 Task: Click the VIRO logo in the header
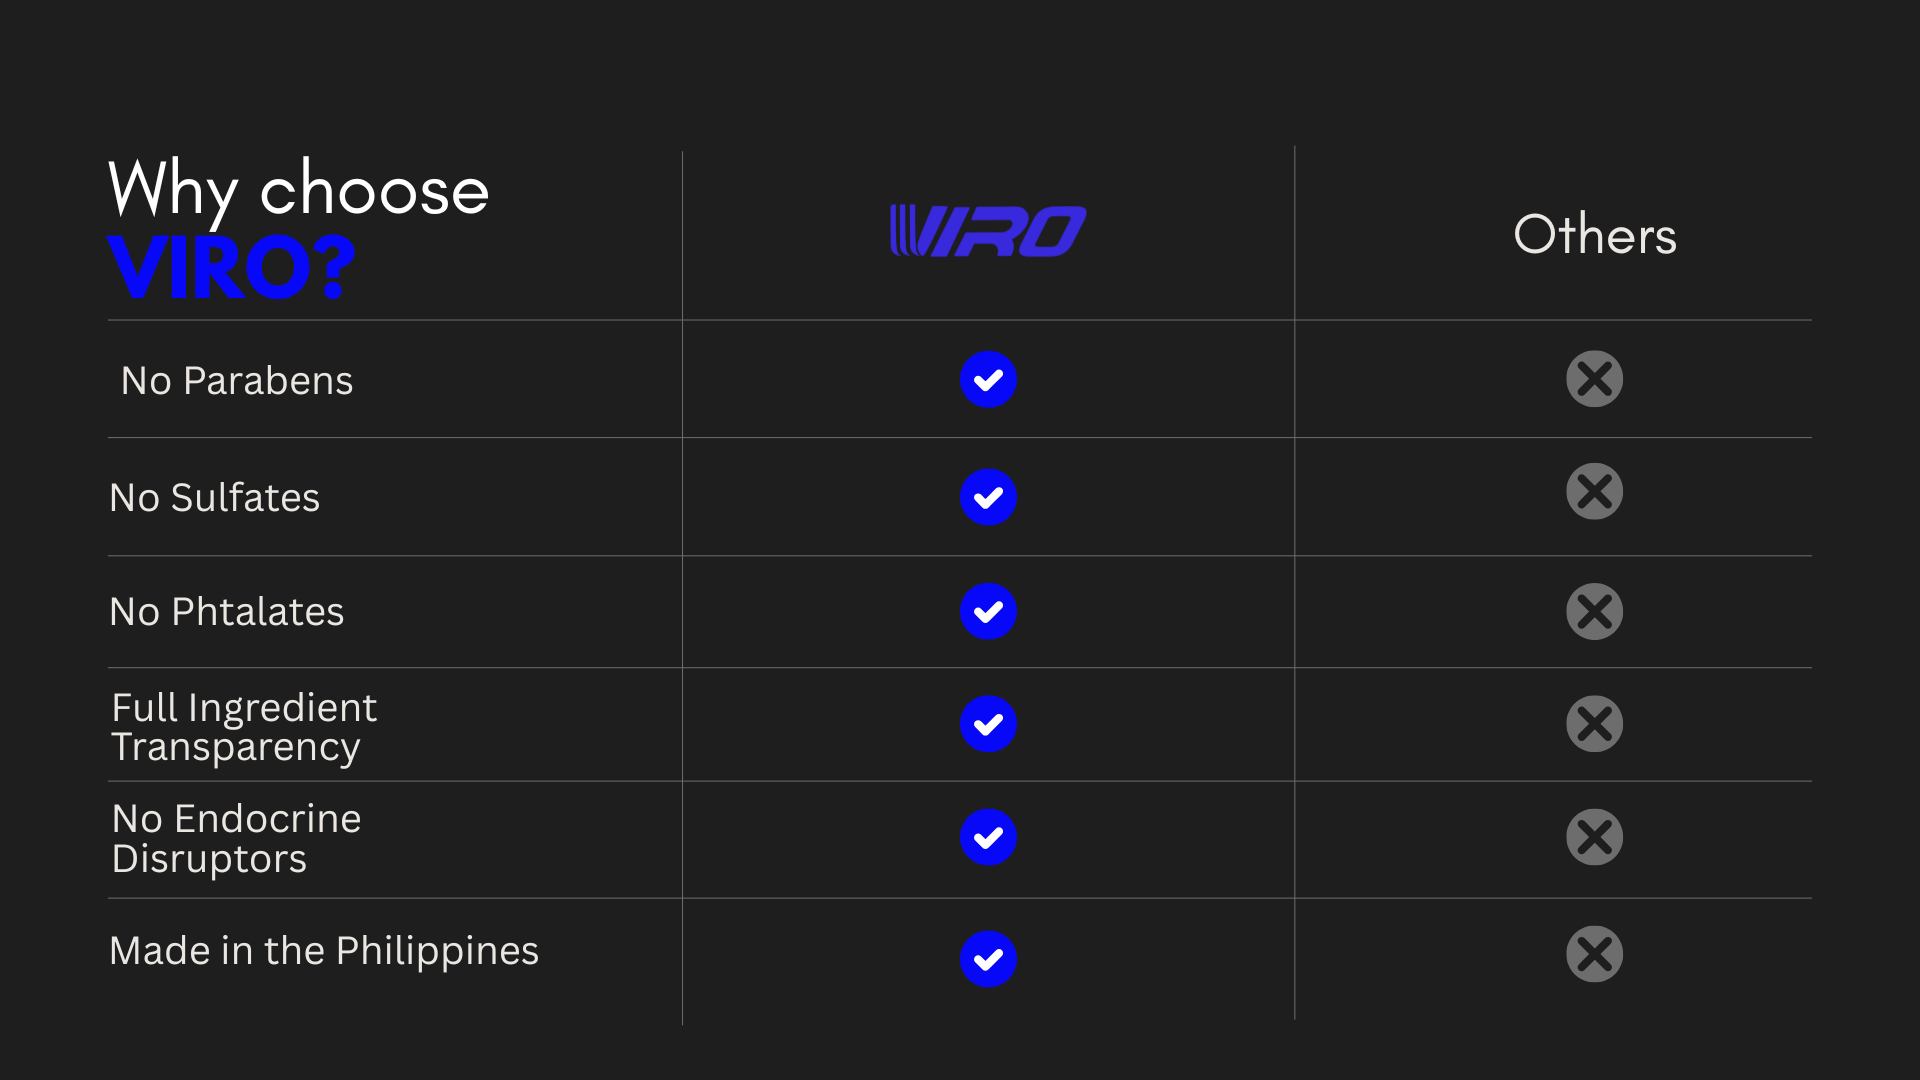click(988, 231)
